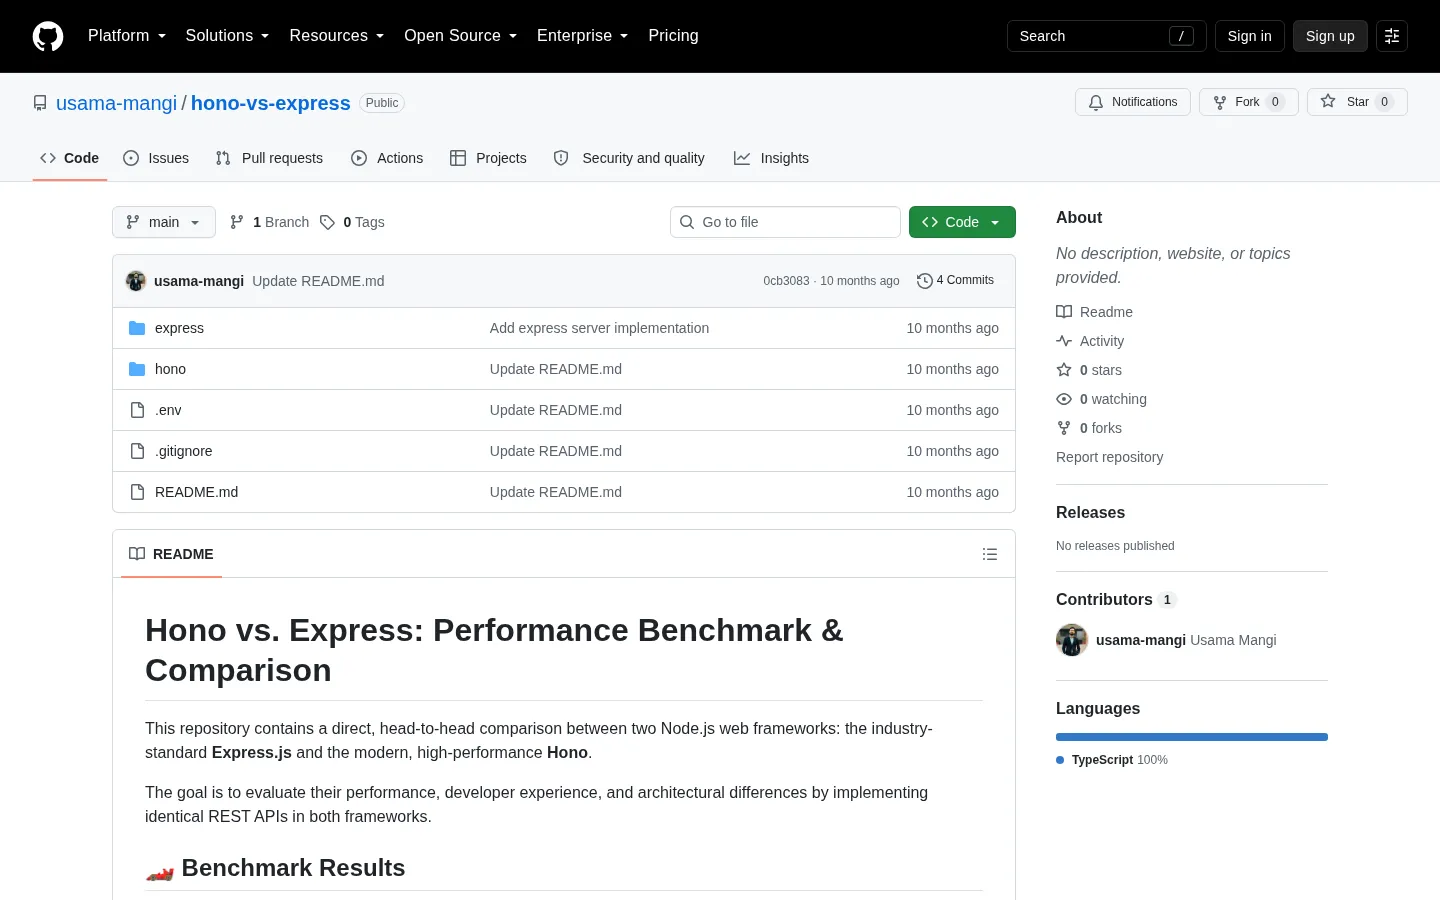Switch to the Code tab
The image size is (1440, 900).
pyautogui.click(x=70, y=158)
